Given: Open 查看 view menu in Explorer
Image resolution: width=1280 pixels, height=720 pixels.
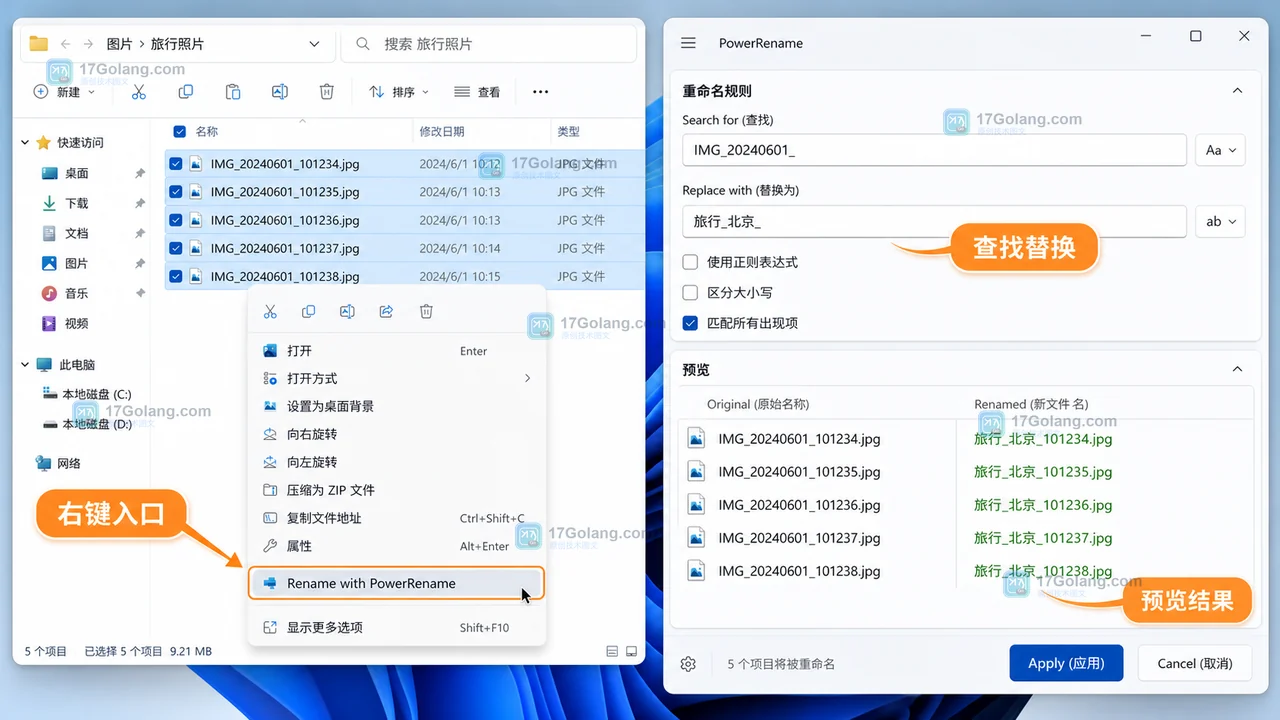Looking at the screenshot, I should point(477,92).
